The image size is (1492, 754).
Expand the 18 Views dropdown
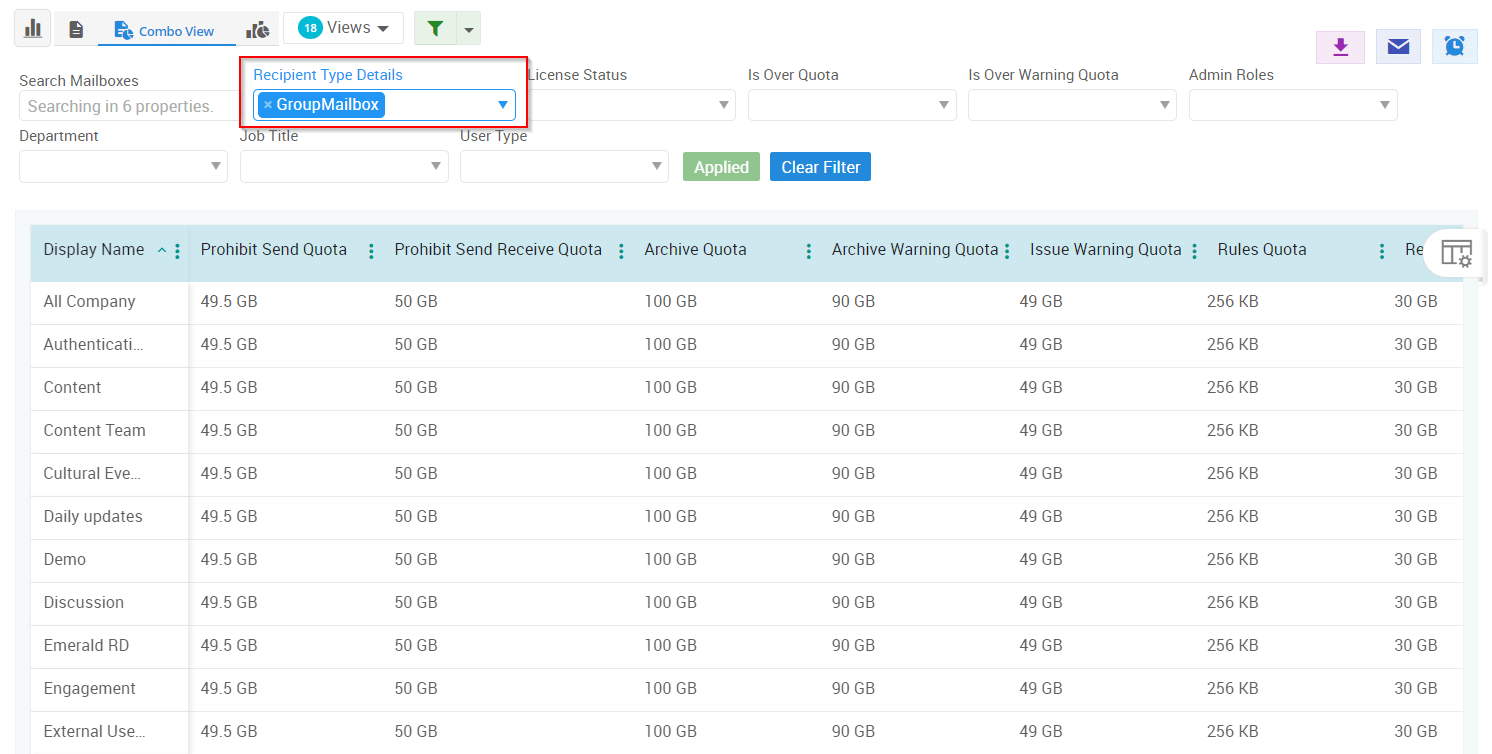pos(343,28)
